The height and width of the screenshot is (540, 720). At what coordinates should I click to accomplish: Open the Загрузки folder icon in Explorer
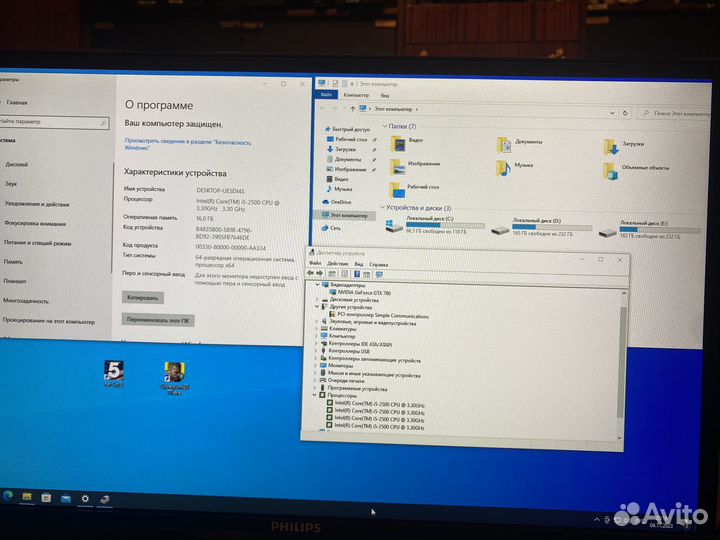point(611,147)
